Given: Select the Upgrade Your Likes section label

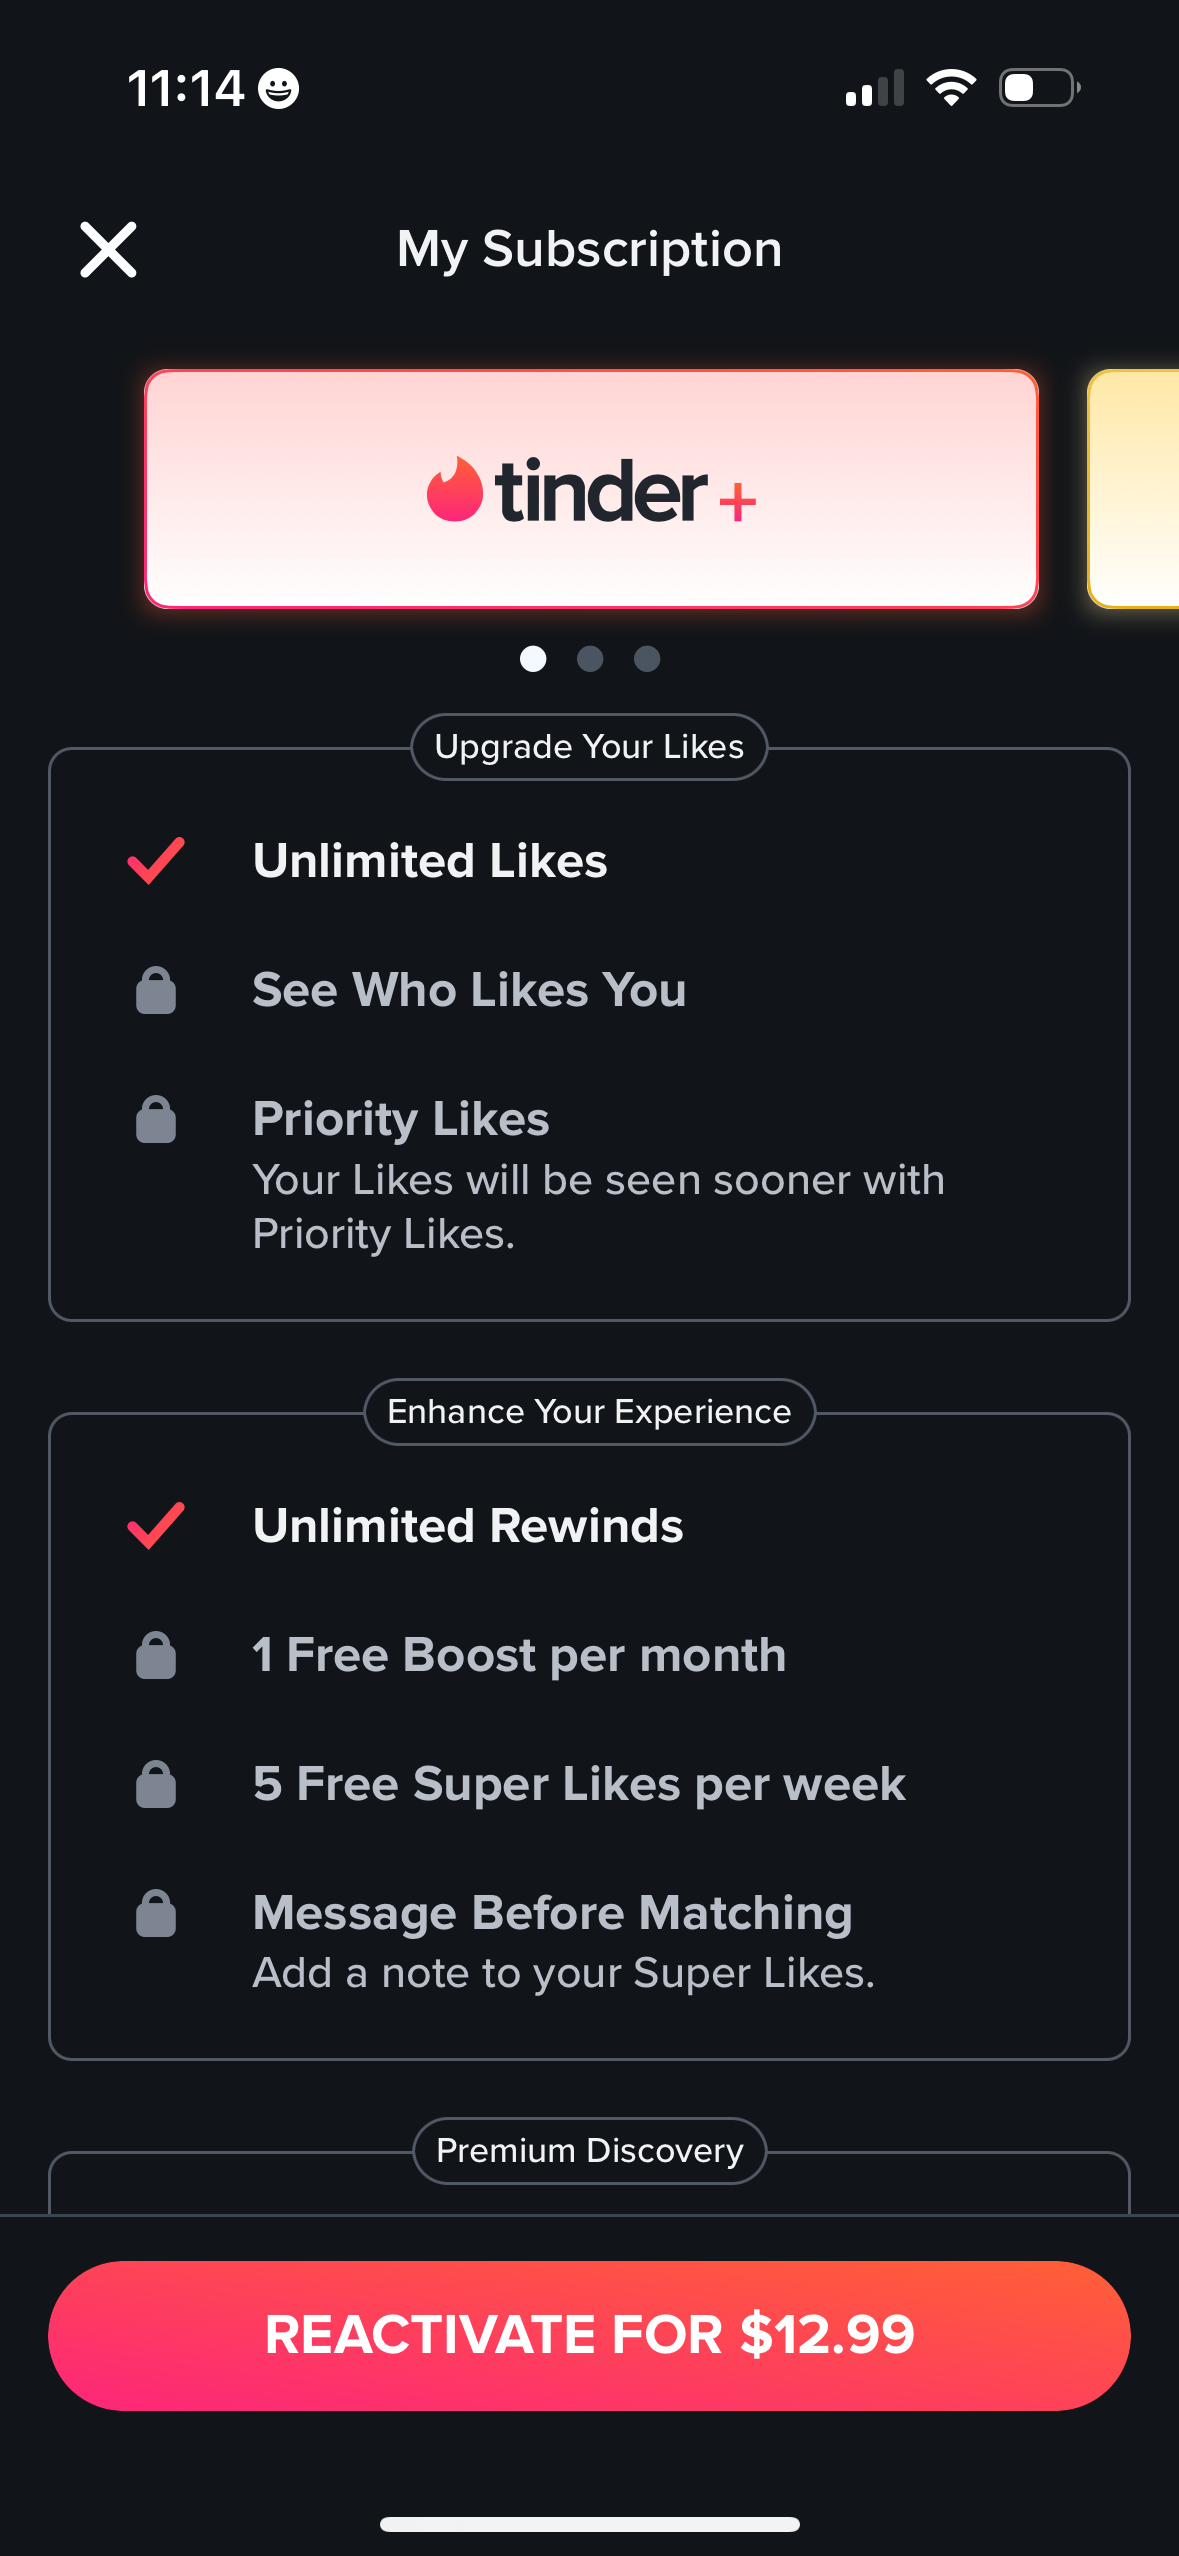Looking at the screenshot, I should pos(589,747).
